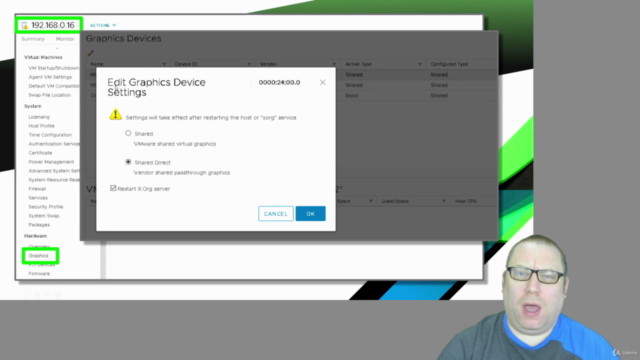Open Authentication Services item
640x360 pixels.
[53, 144]
